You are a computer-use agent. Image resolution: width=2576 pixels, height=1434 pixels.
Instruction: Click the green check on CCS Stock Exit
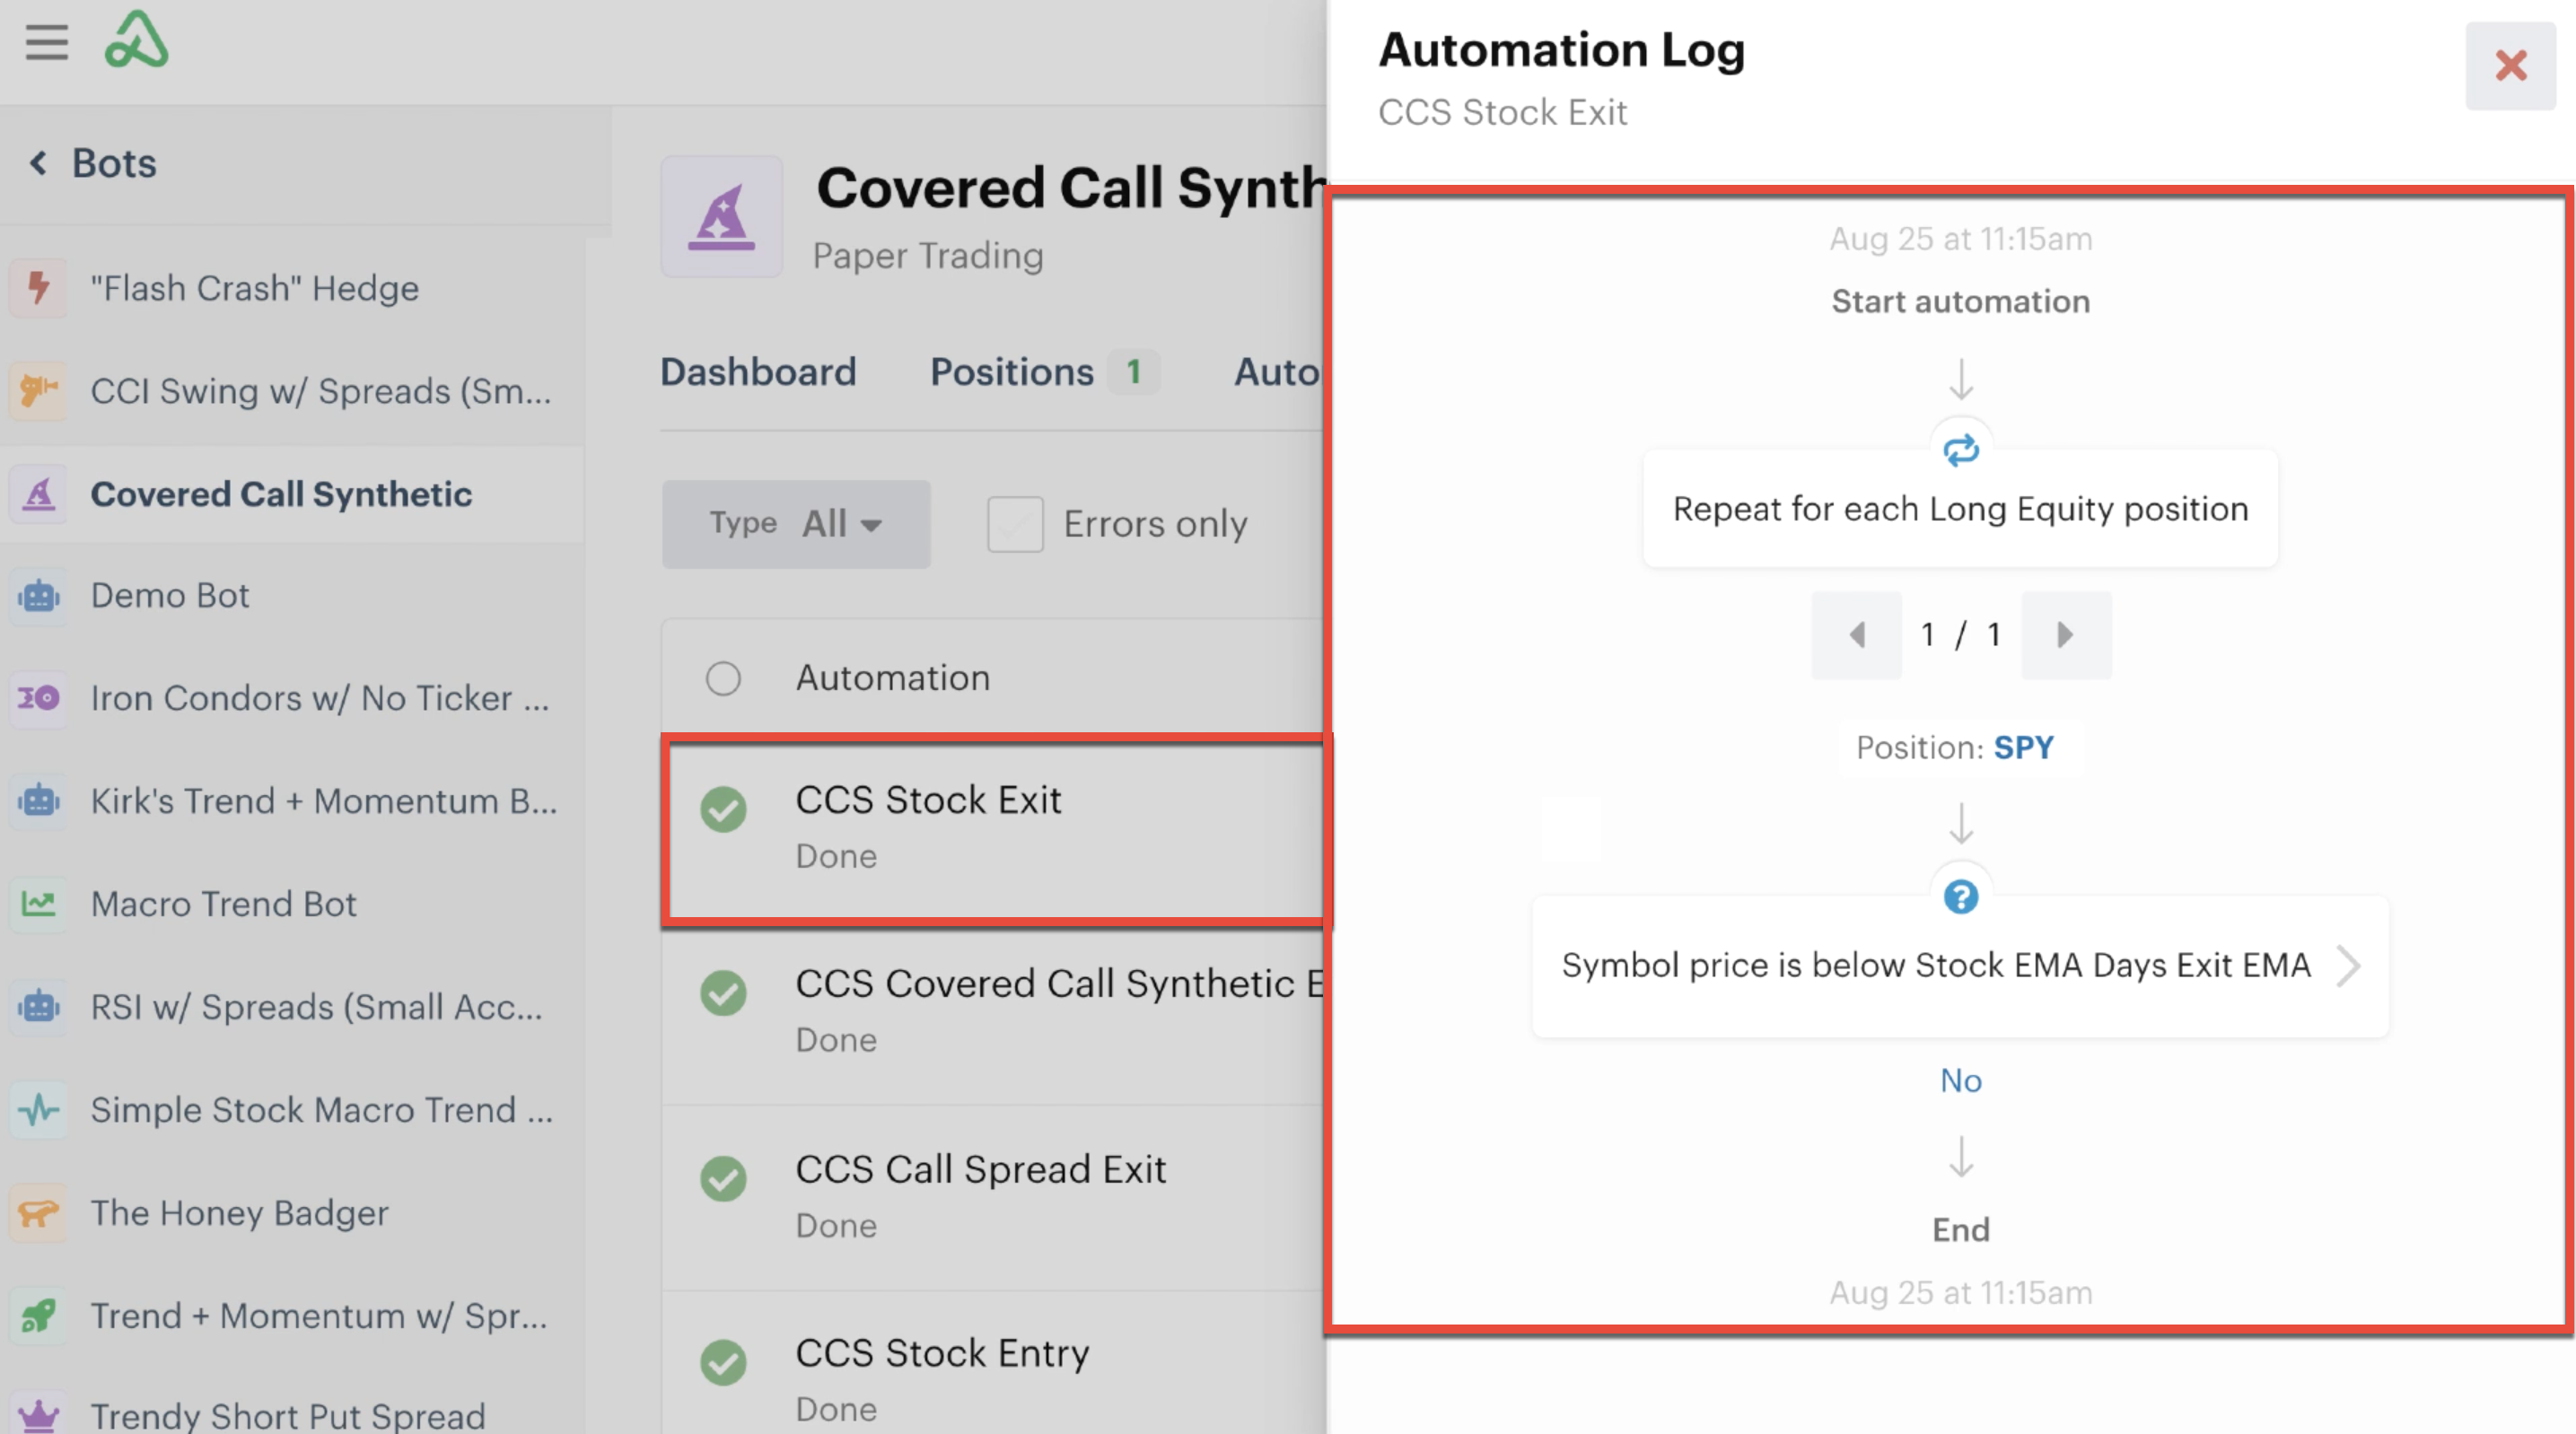[723, 810]
